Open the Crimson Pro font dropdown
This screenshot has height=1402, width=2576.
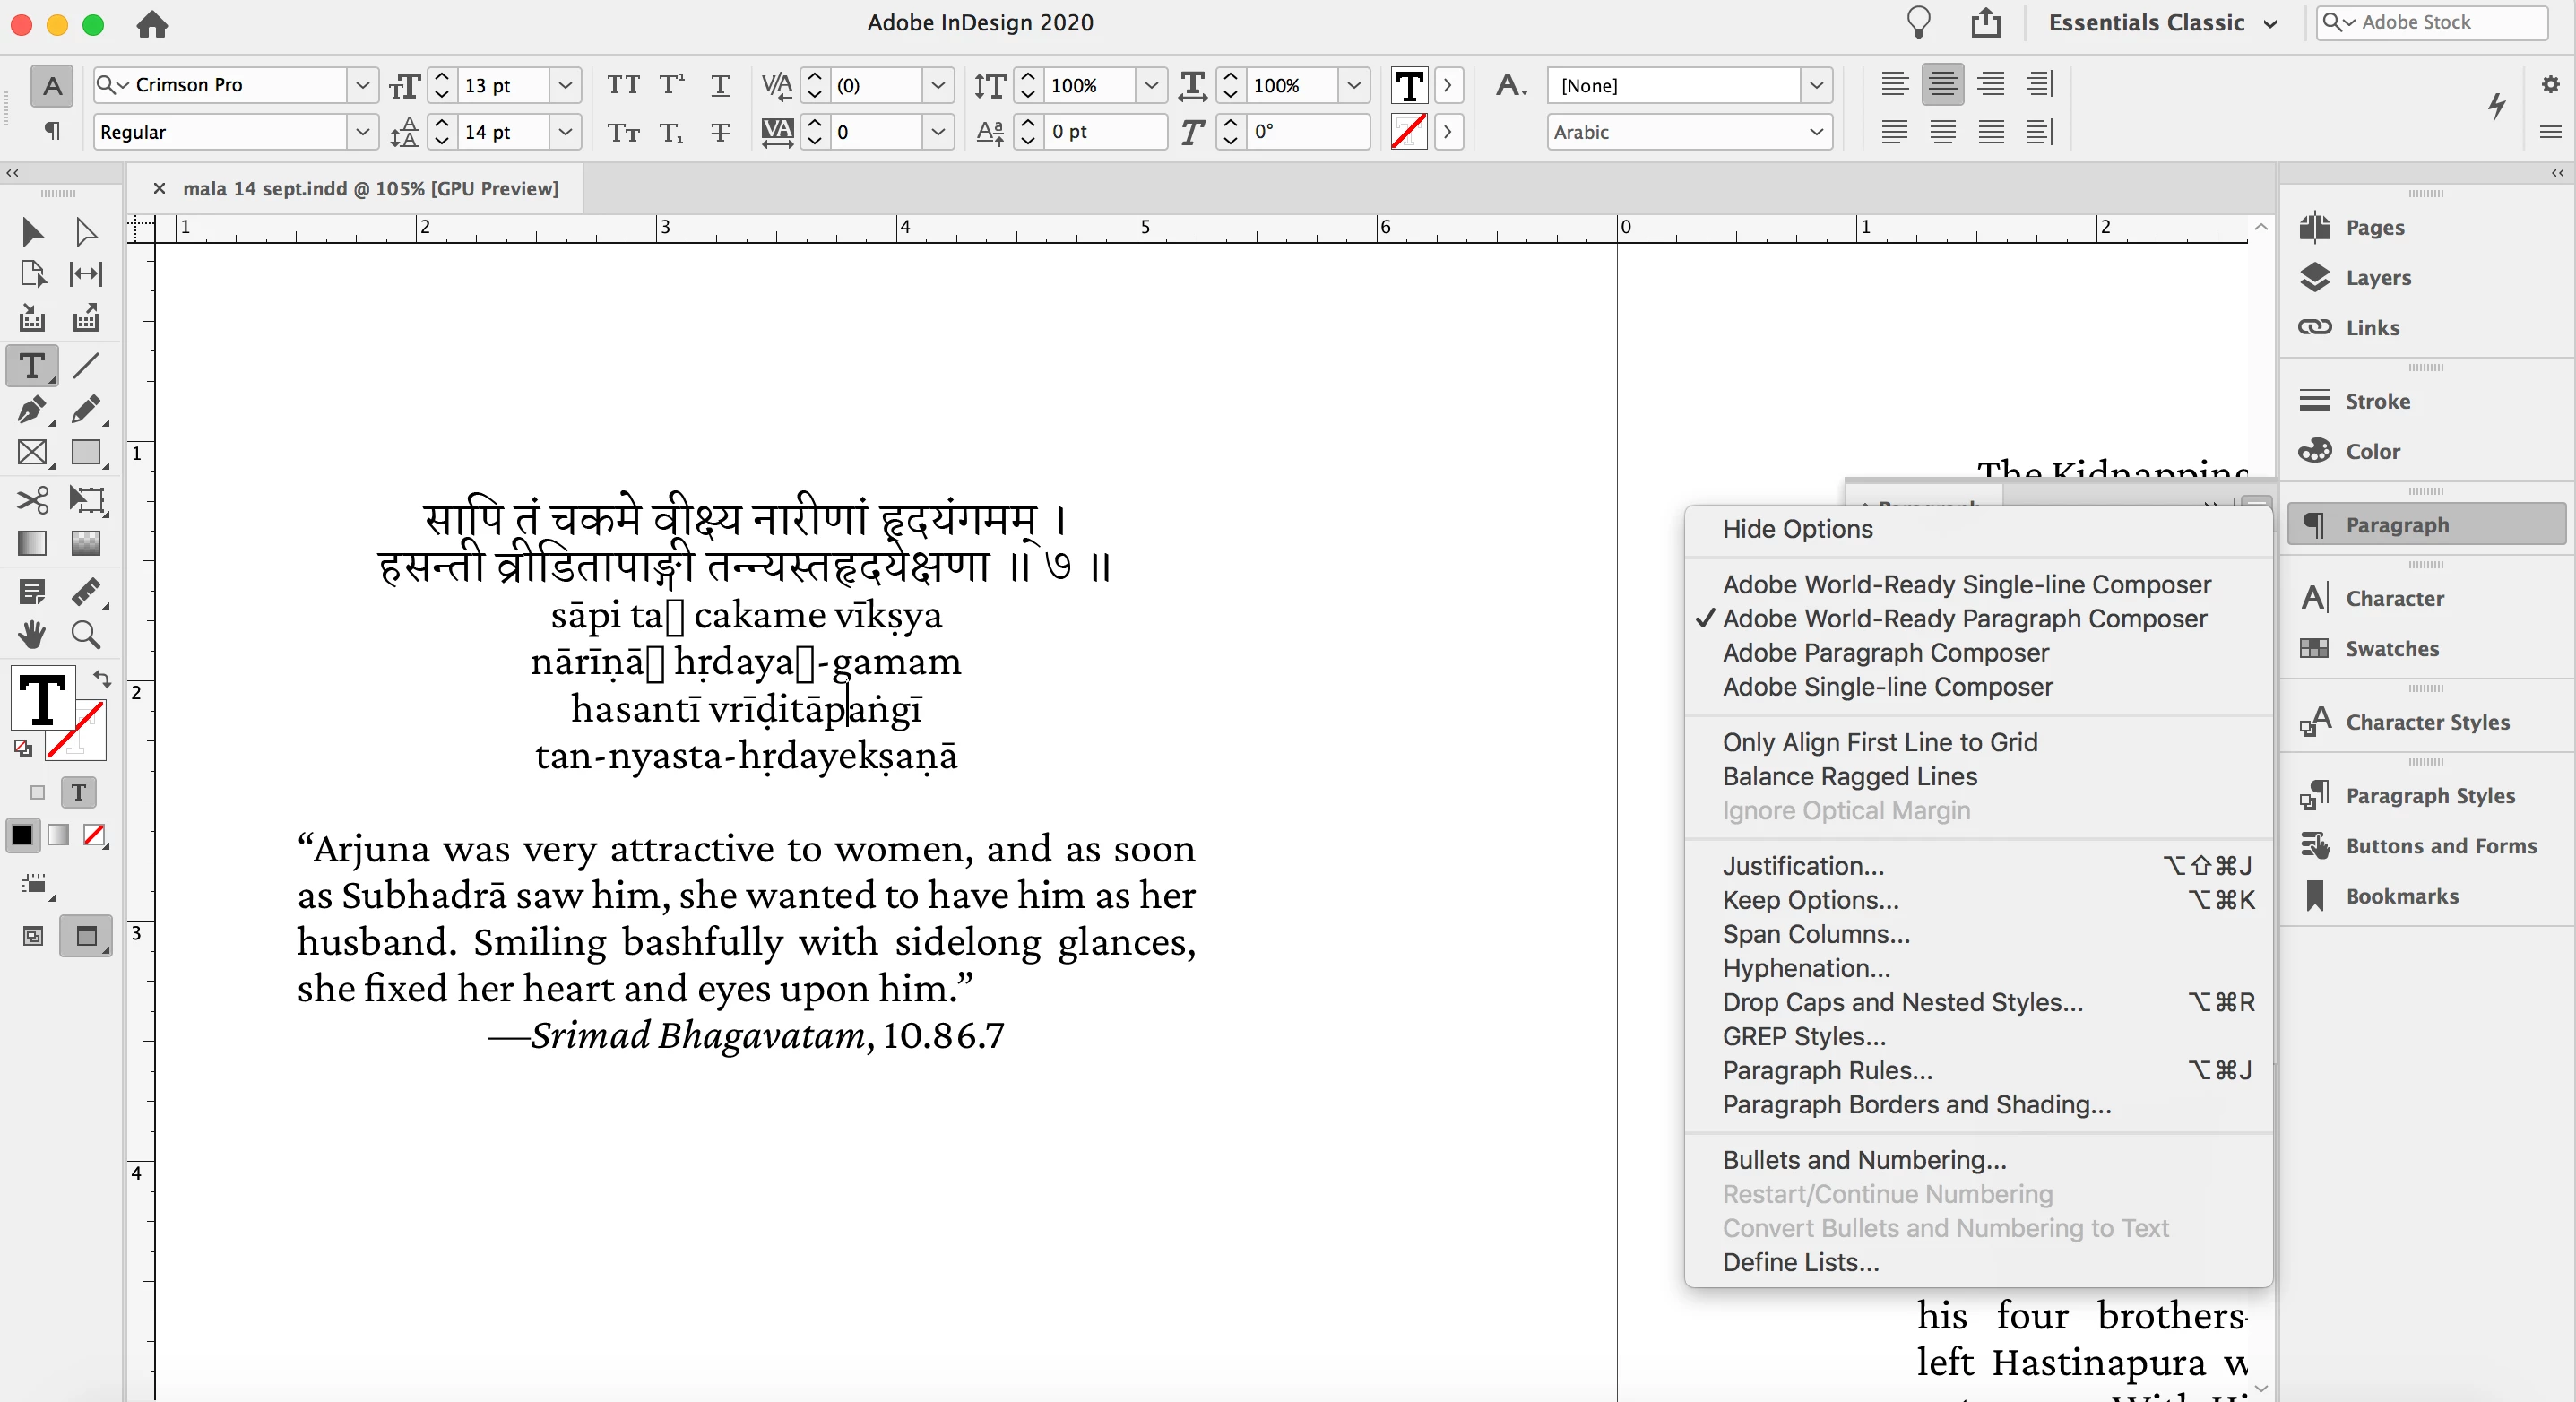[362, 85]
